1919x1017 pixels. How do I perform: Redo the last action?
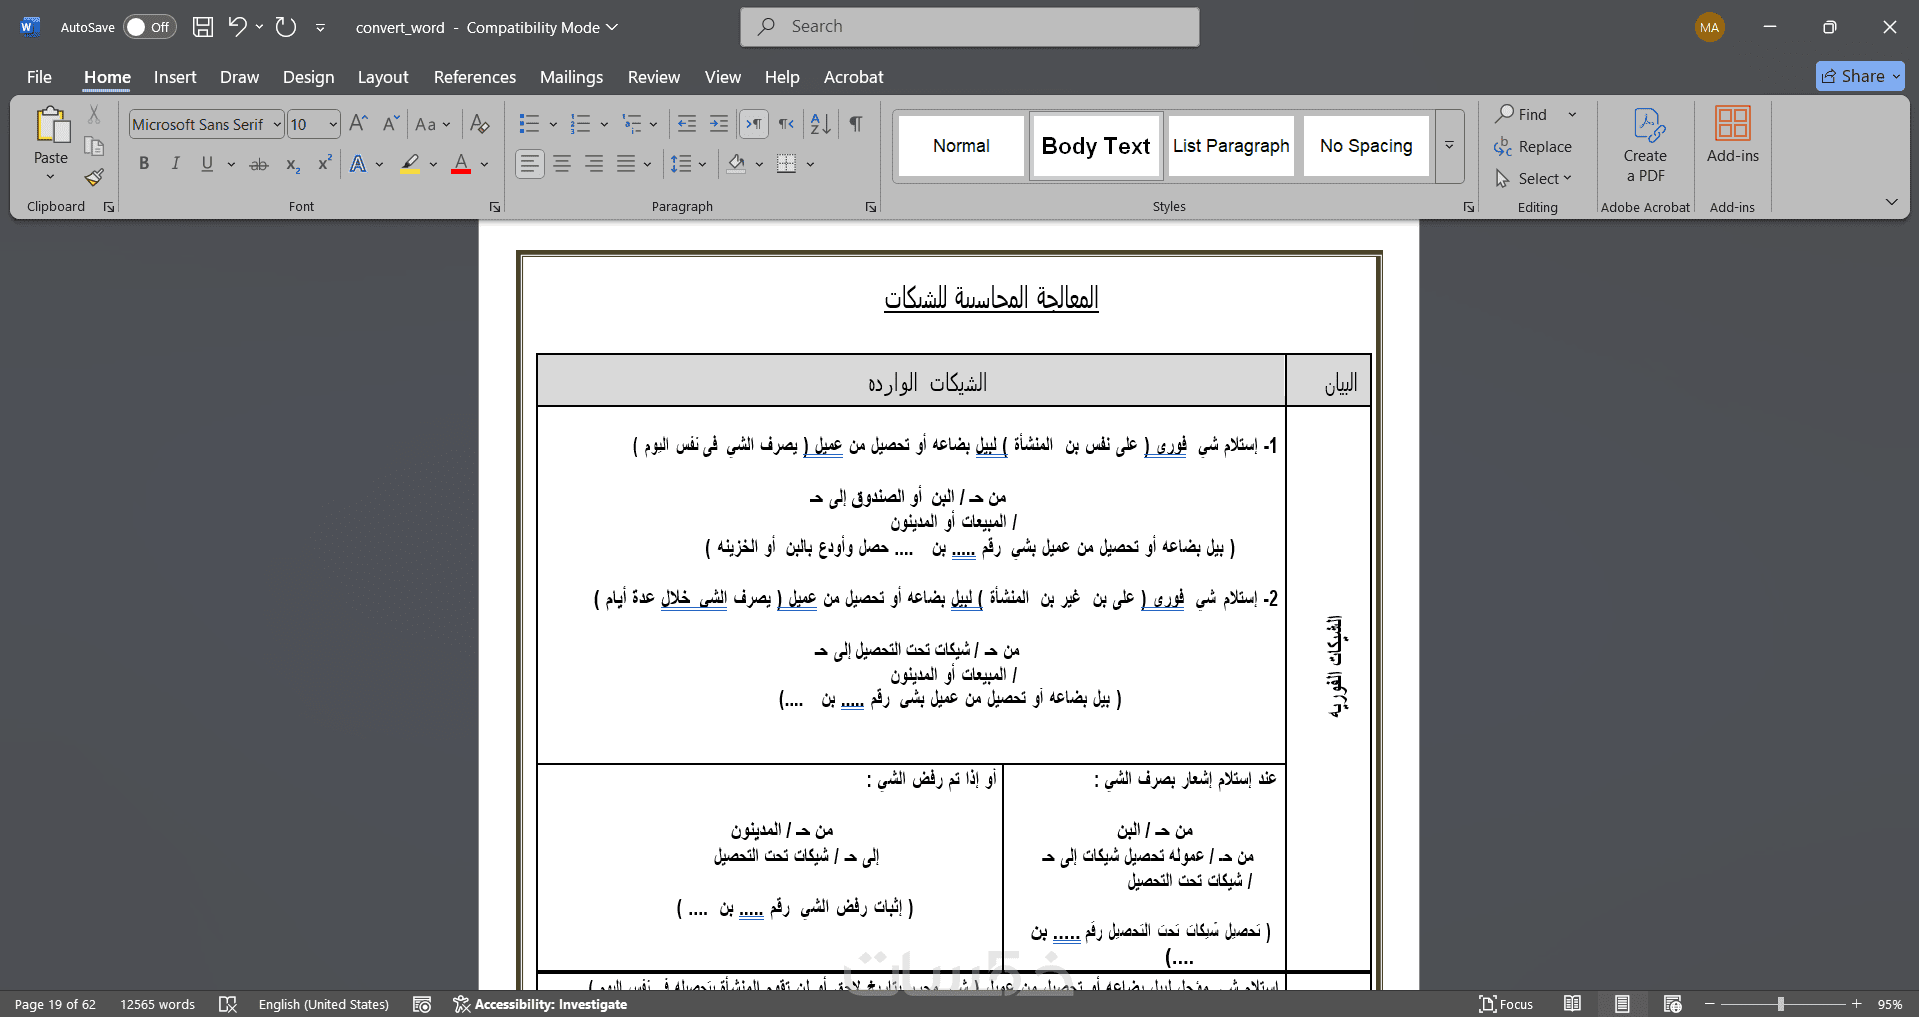click(286, 27)
